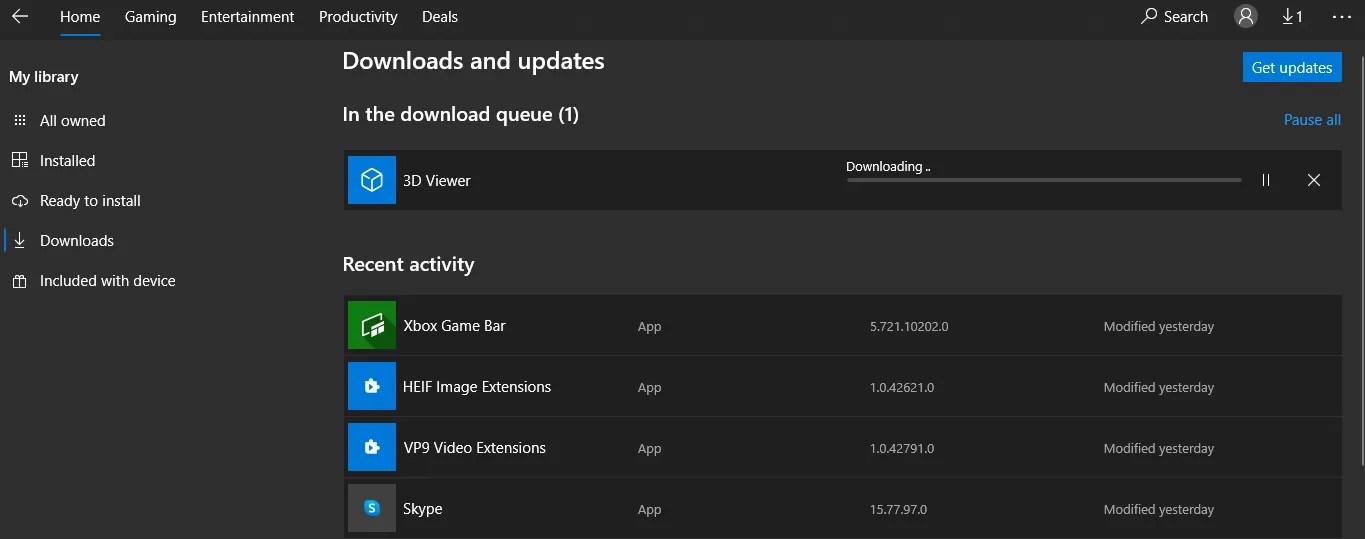The image size is (1365, 539).
Task: Click the Xbox Game Bar icon
Action: pos(372,326)
